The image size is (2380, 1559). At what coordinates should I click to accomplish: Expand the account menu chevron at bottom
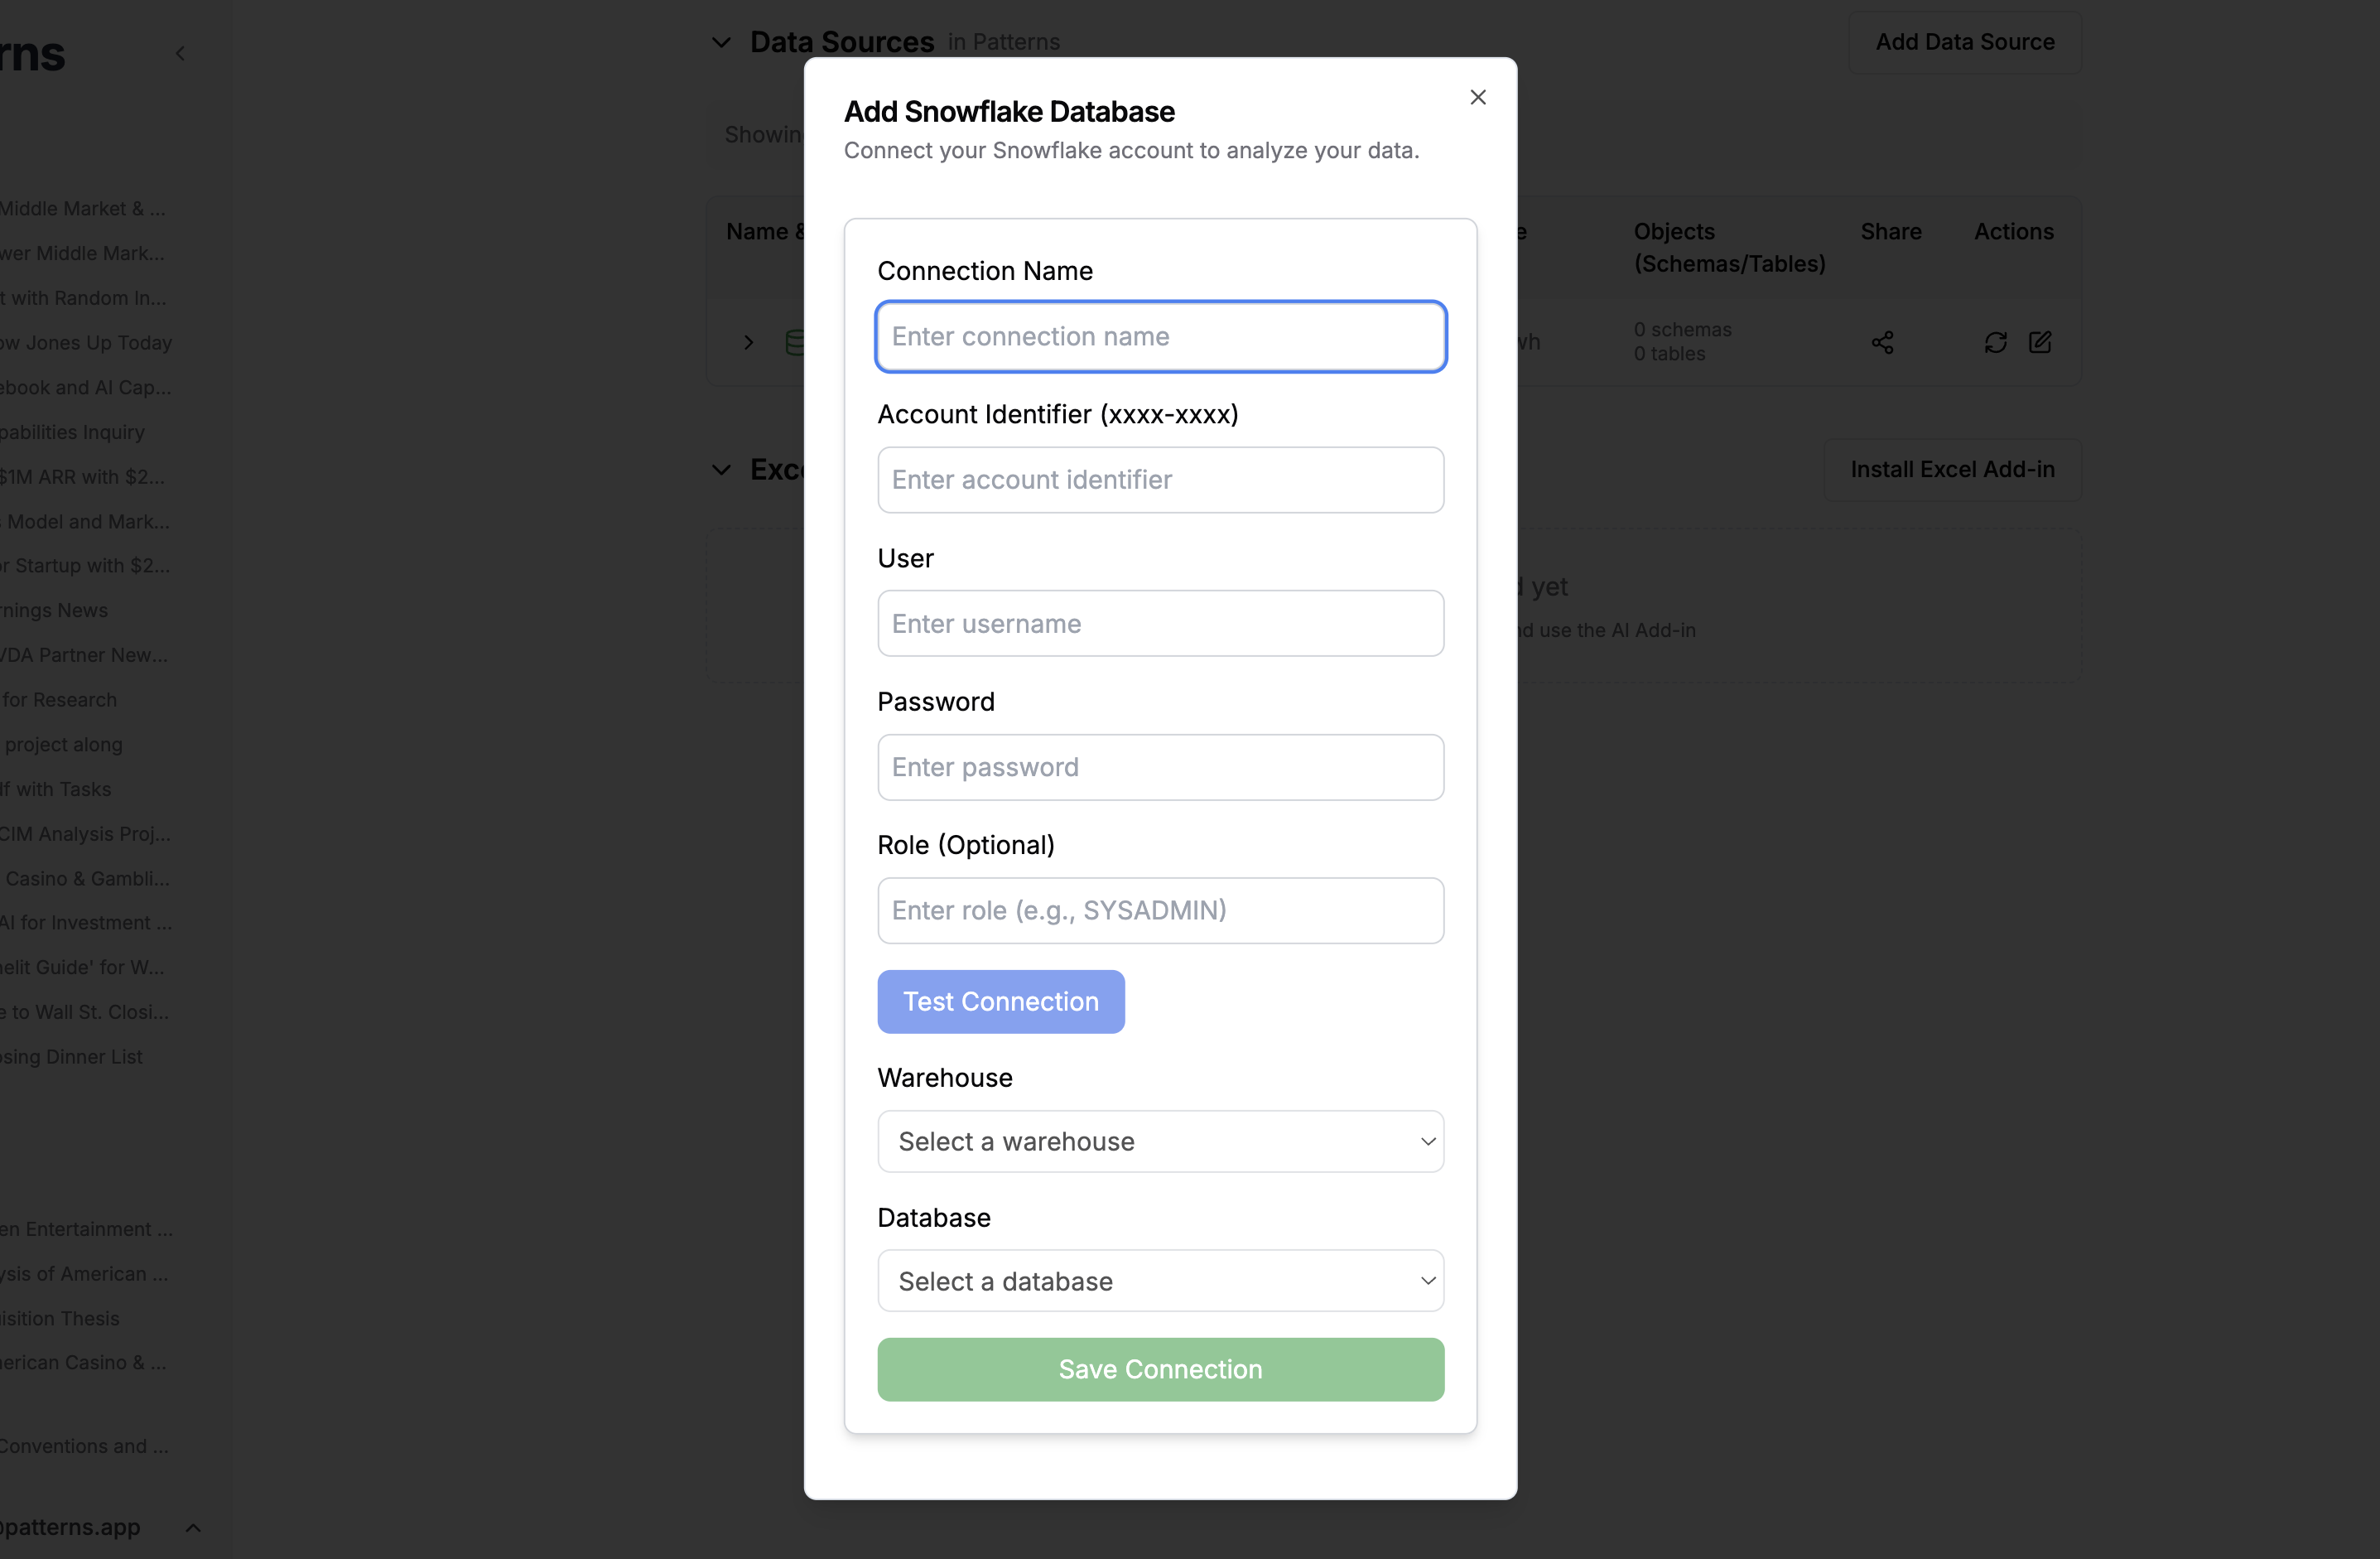tap(194, 1527)
